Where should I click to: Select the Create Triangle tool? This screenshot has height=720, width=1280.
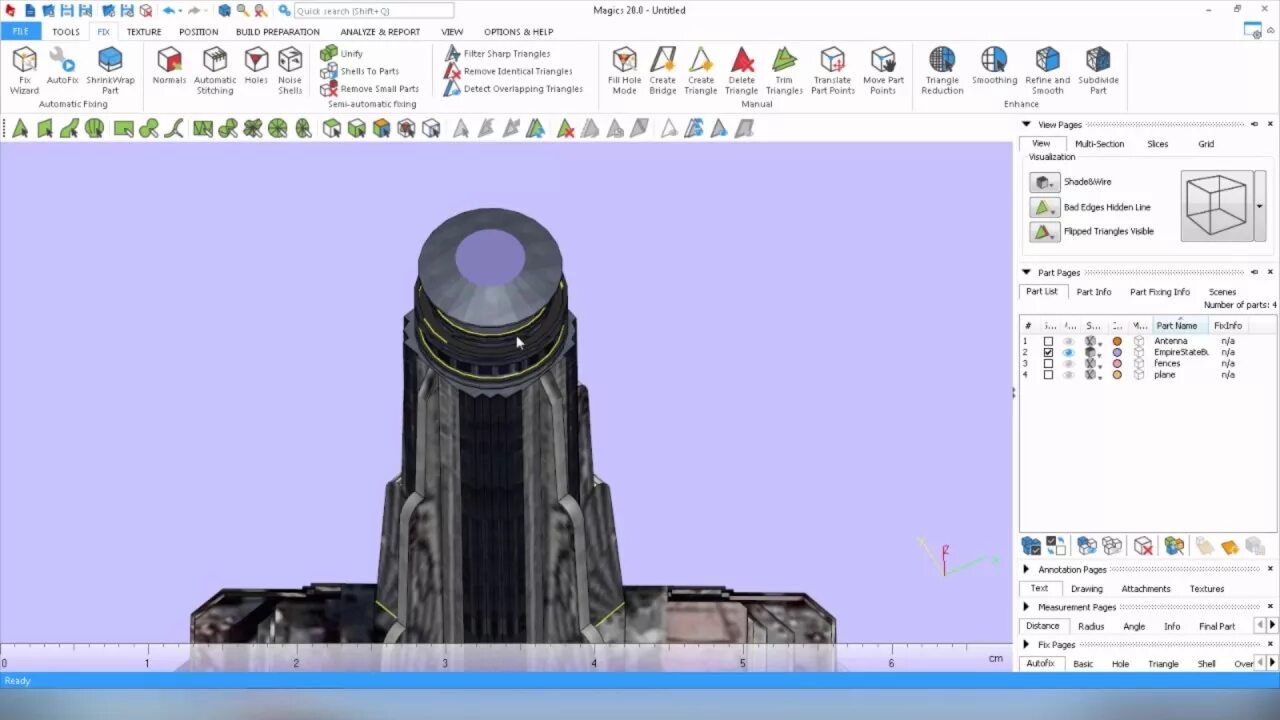[700, 70]
